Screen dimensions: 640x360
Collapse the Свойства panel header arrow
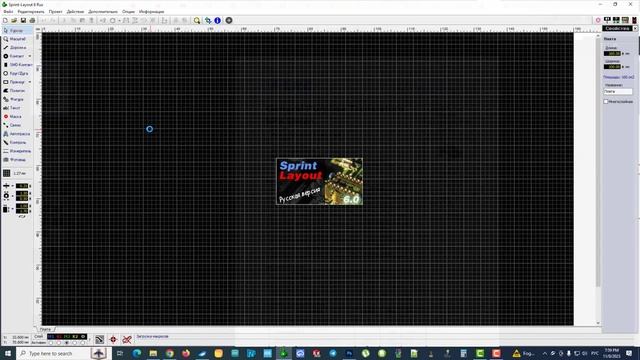pyautogui.click(x=636, y=29)
